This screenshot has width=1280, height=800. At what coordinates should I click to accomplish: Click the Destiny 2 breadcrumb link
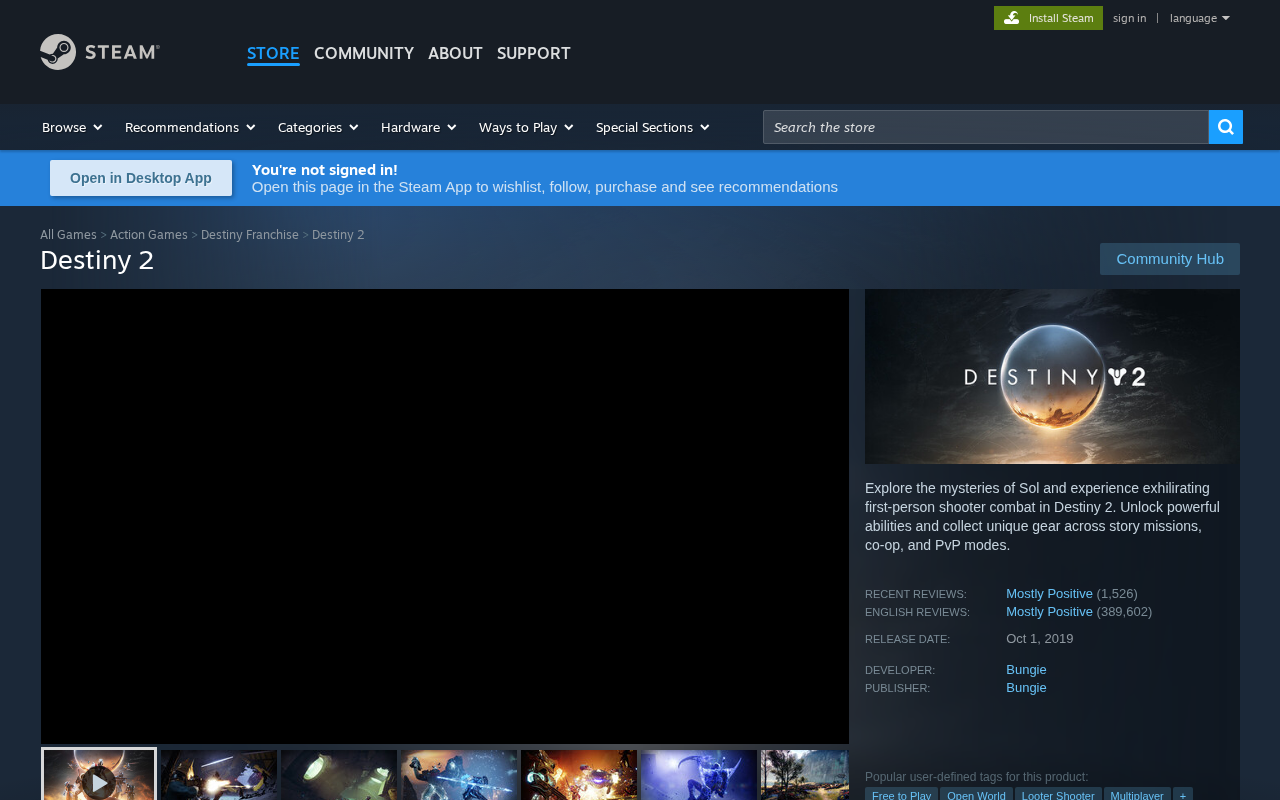pyautogui.click(x=338, y=234)
